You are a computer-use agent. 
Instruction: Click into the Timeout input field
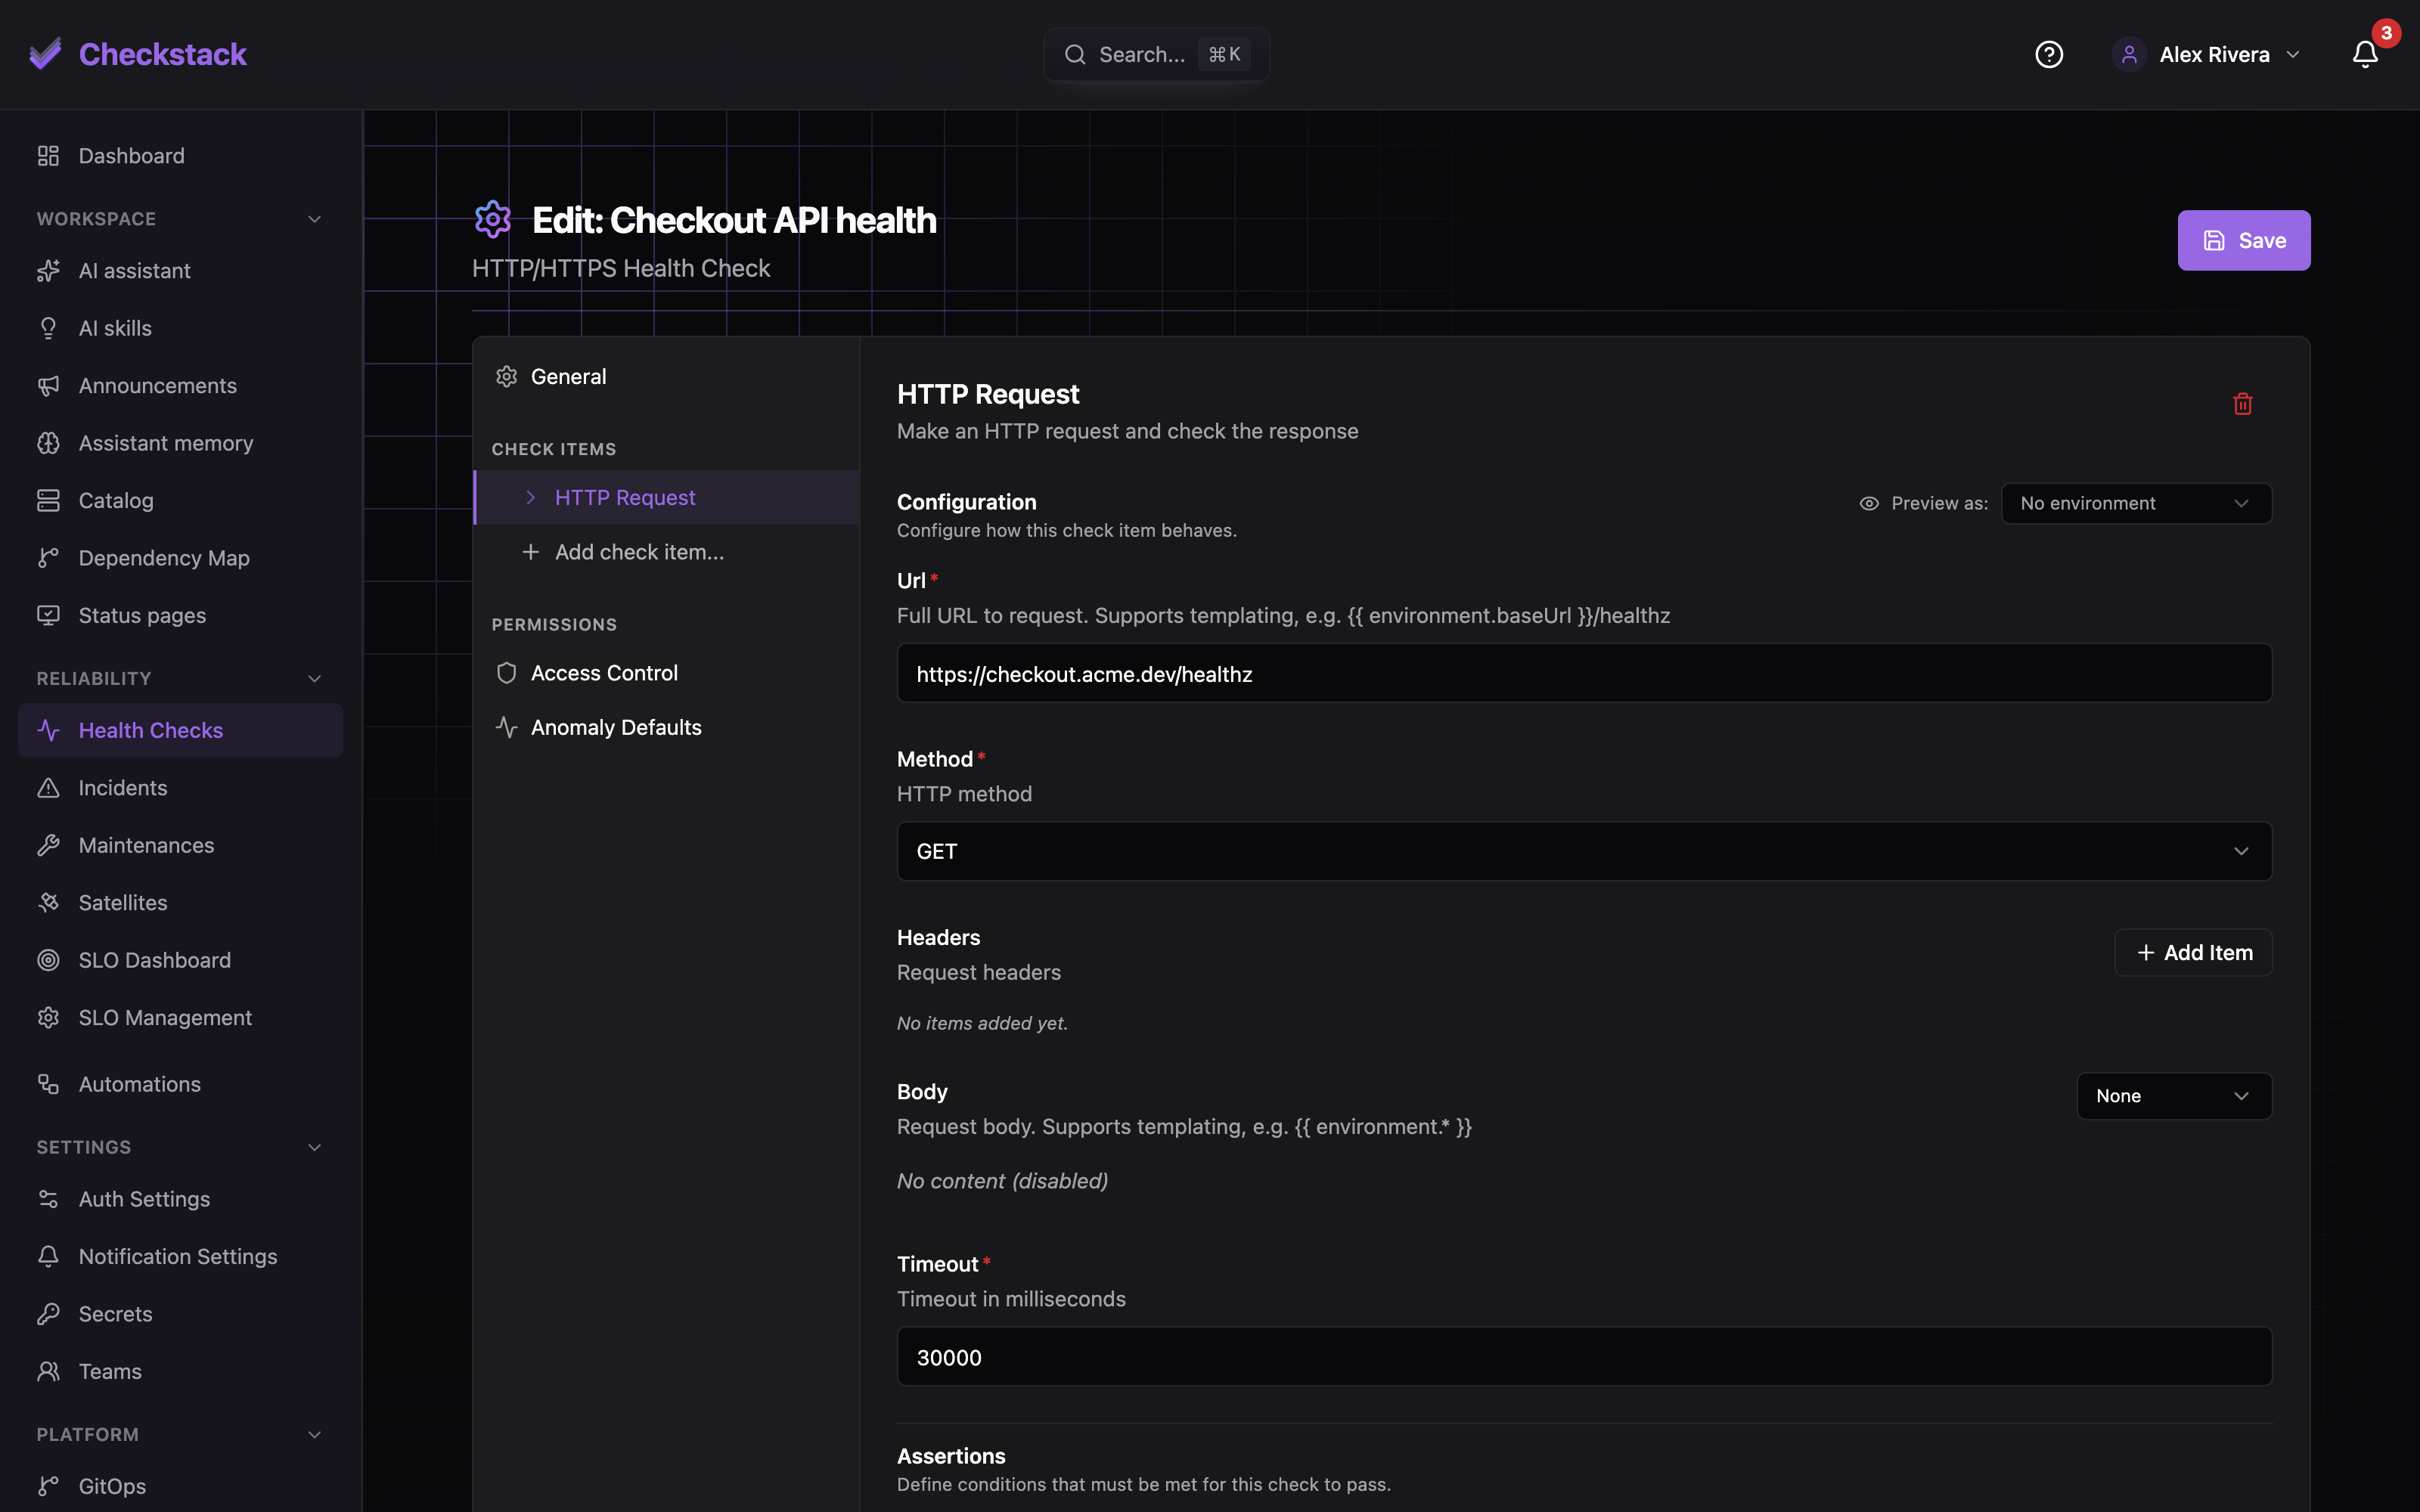(1584, 1356)
